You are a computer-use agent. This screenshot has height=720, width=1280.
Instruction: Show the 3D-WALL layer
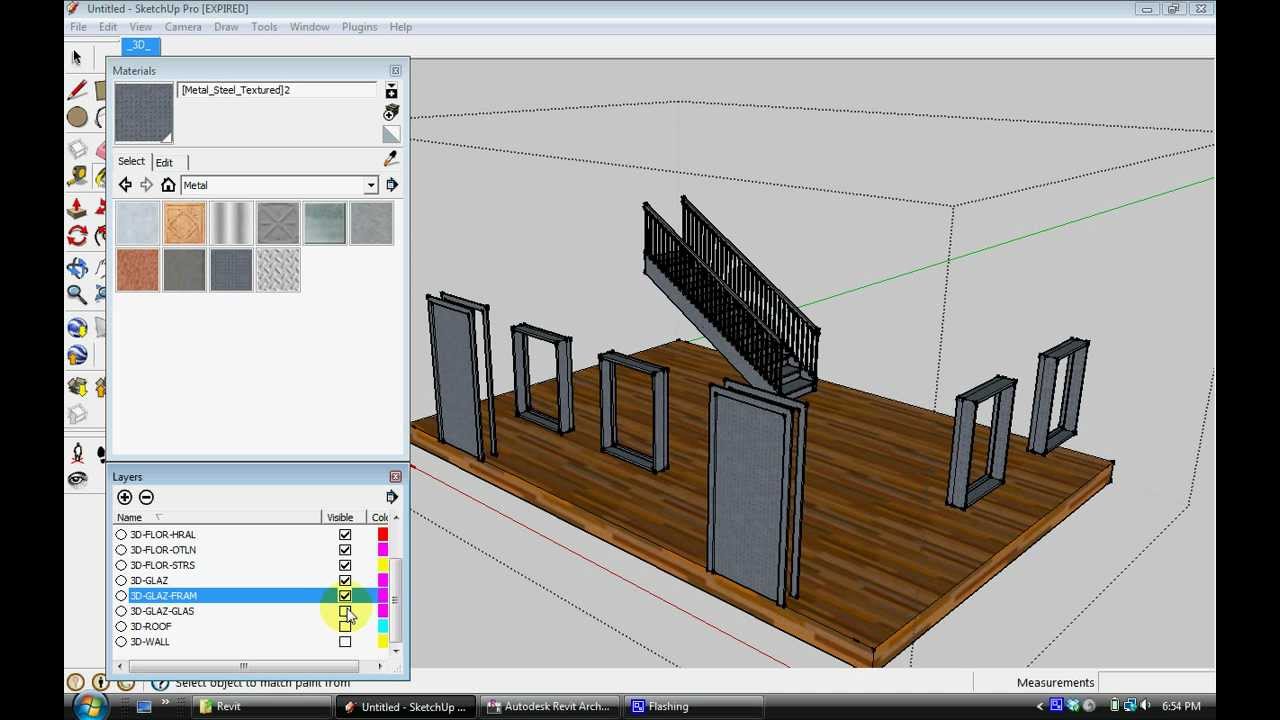point(345,642)
